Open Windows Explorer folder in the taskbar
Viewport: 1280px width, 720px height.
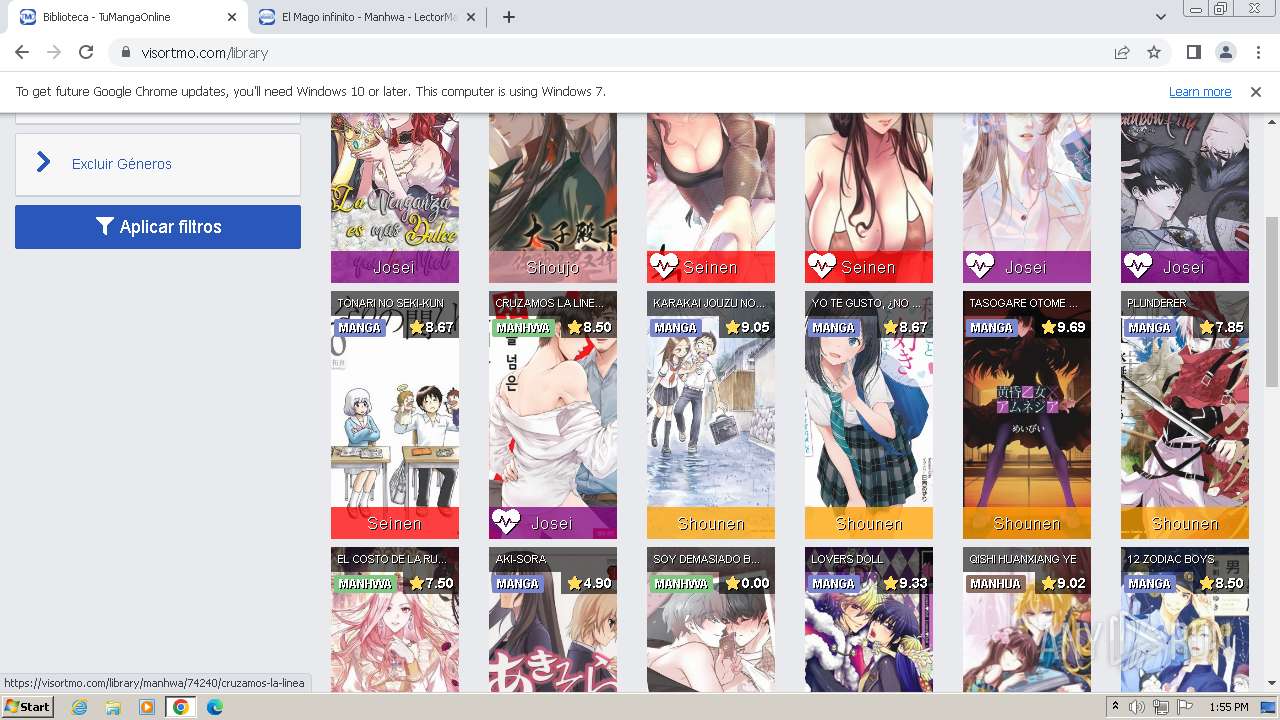click(x=113, y=707)
